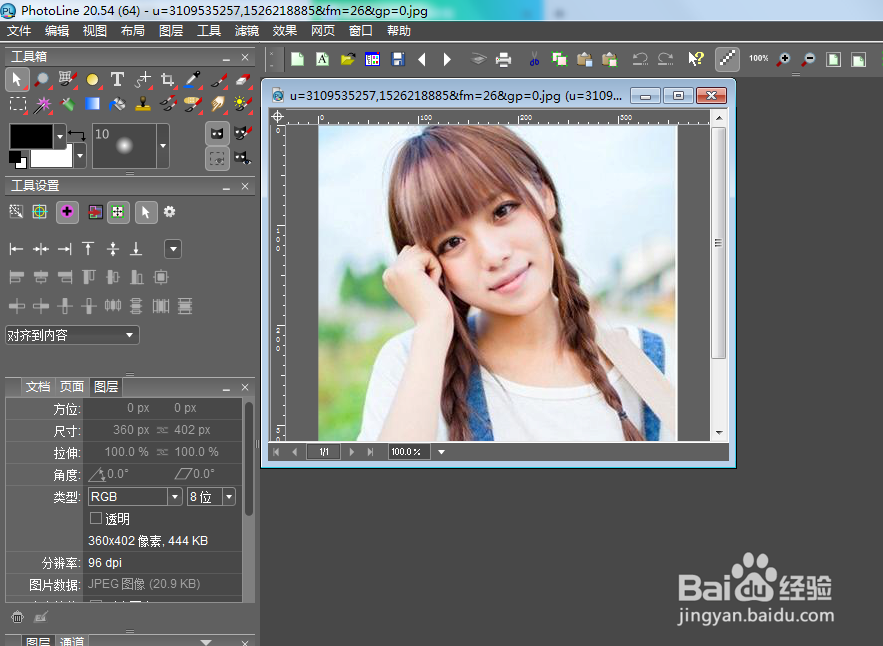Select the magnifier zoom tool in toolbox

[x=41, y=79]
